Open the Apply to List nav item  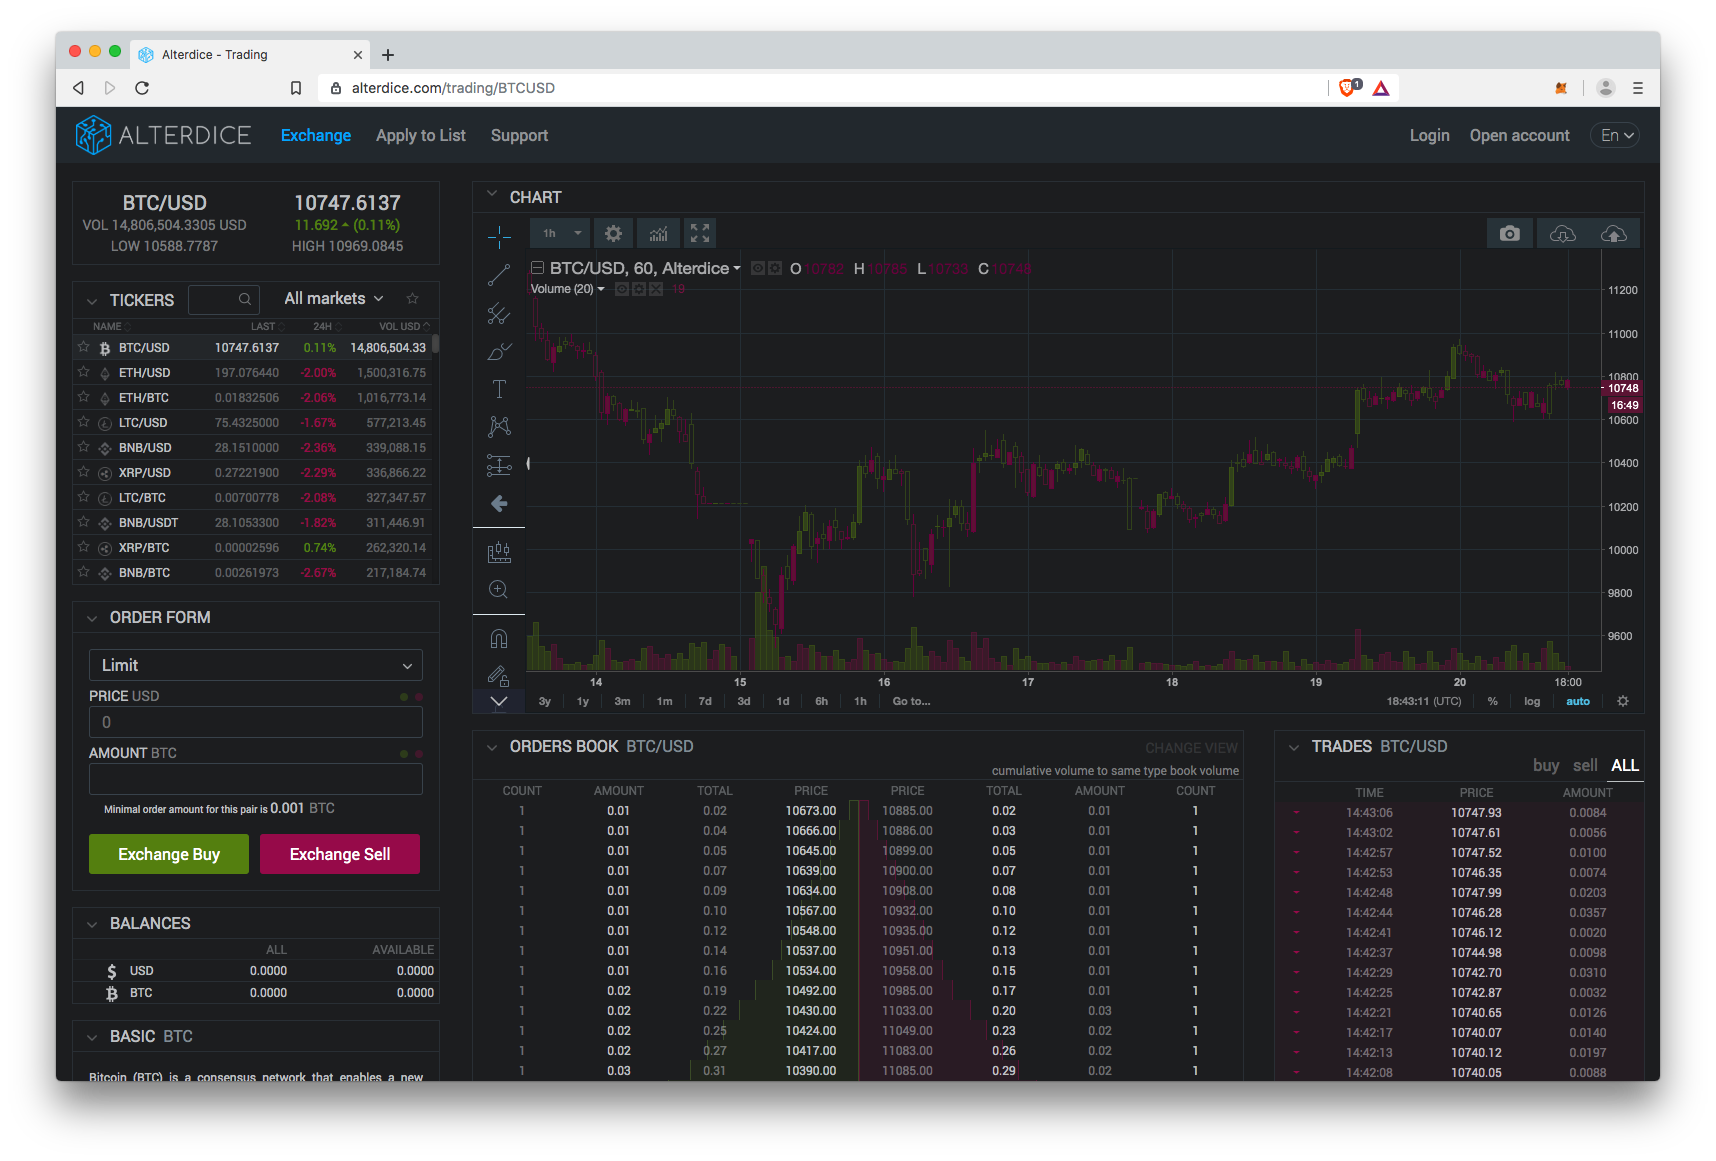coord(421,135)
